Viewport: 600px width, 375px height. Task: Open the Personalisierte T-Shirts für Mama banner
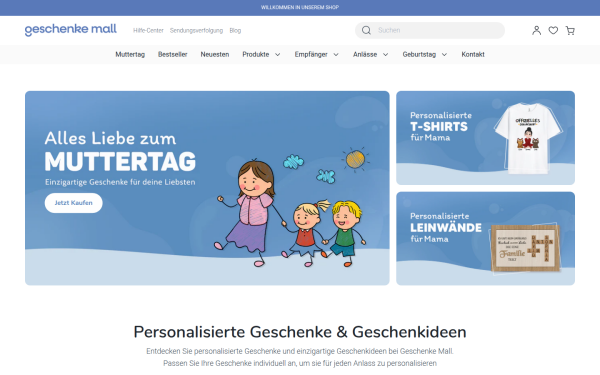(485, 138)
